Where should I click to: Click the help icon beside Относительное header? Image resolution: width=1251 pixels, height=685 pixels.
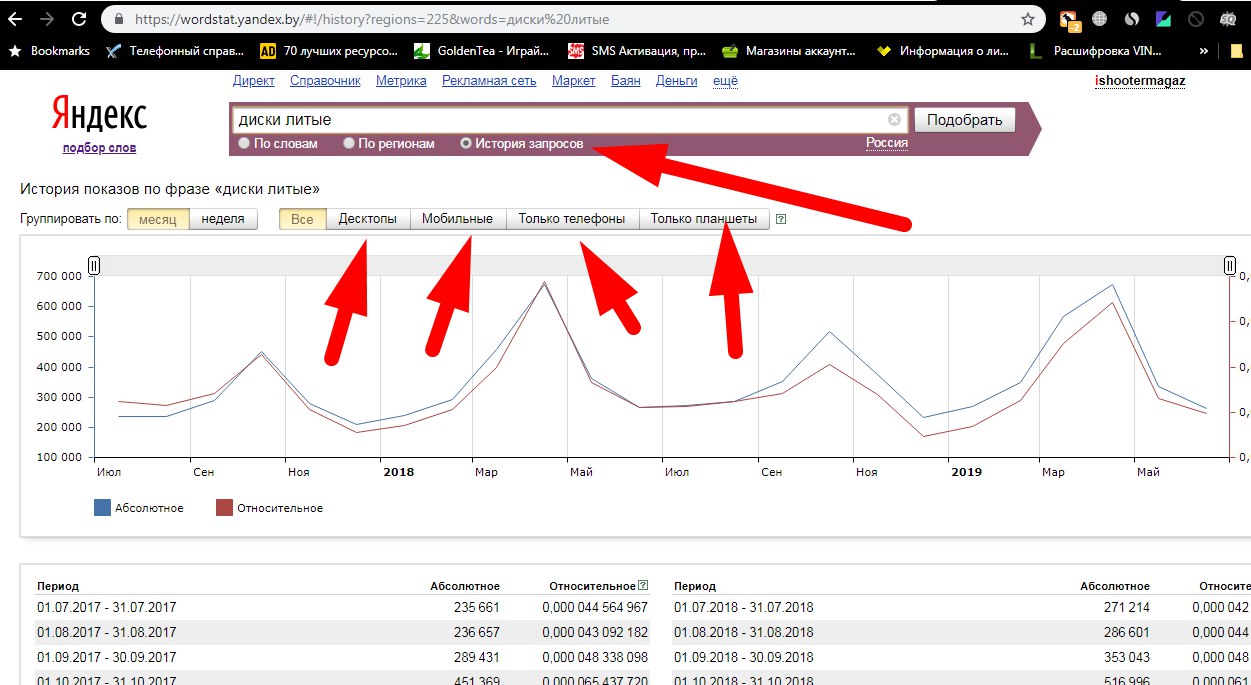click(x=643, y=585)
